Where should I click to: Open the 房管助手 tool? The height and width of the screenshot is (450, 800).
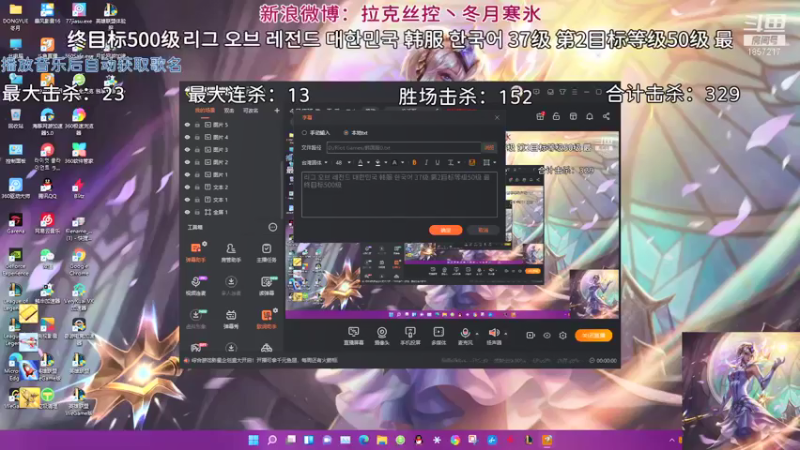(231, 252)
